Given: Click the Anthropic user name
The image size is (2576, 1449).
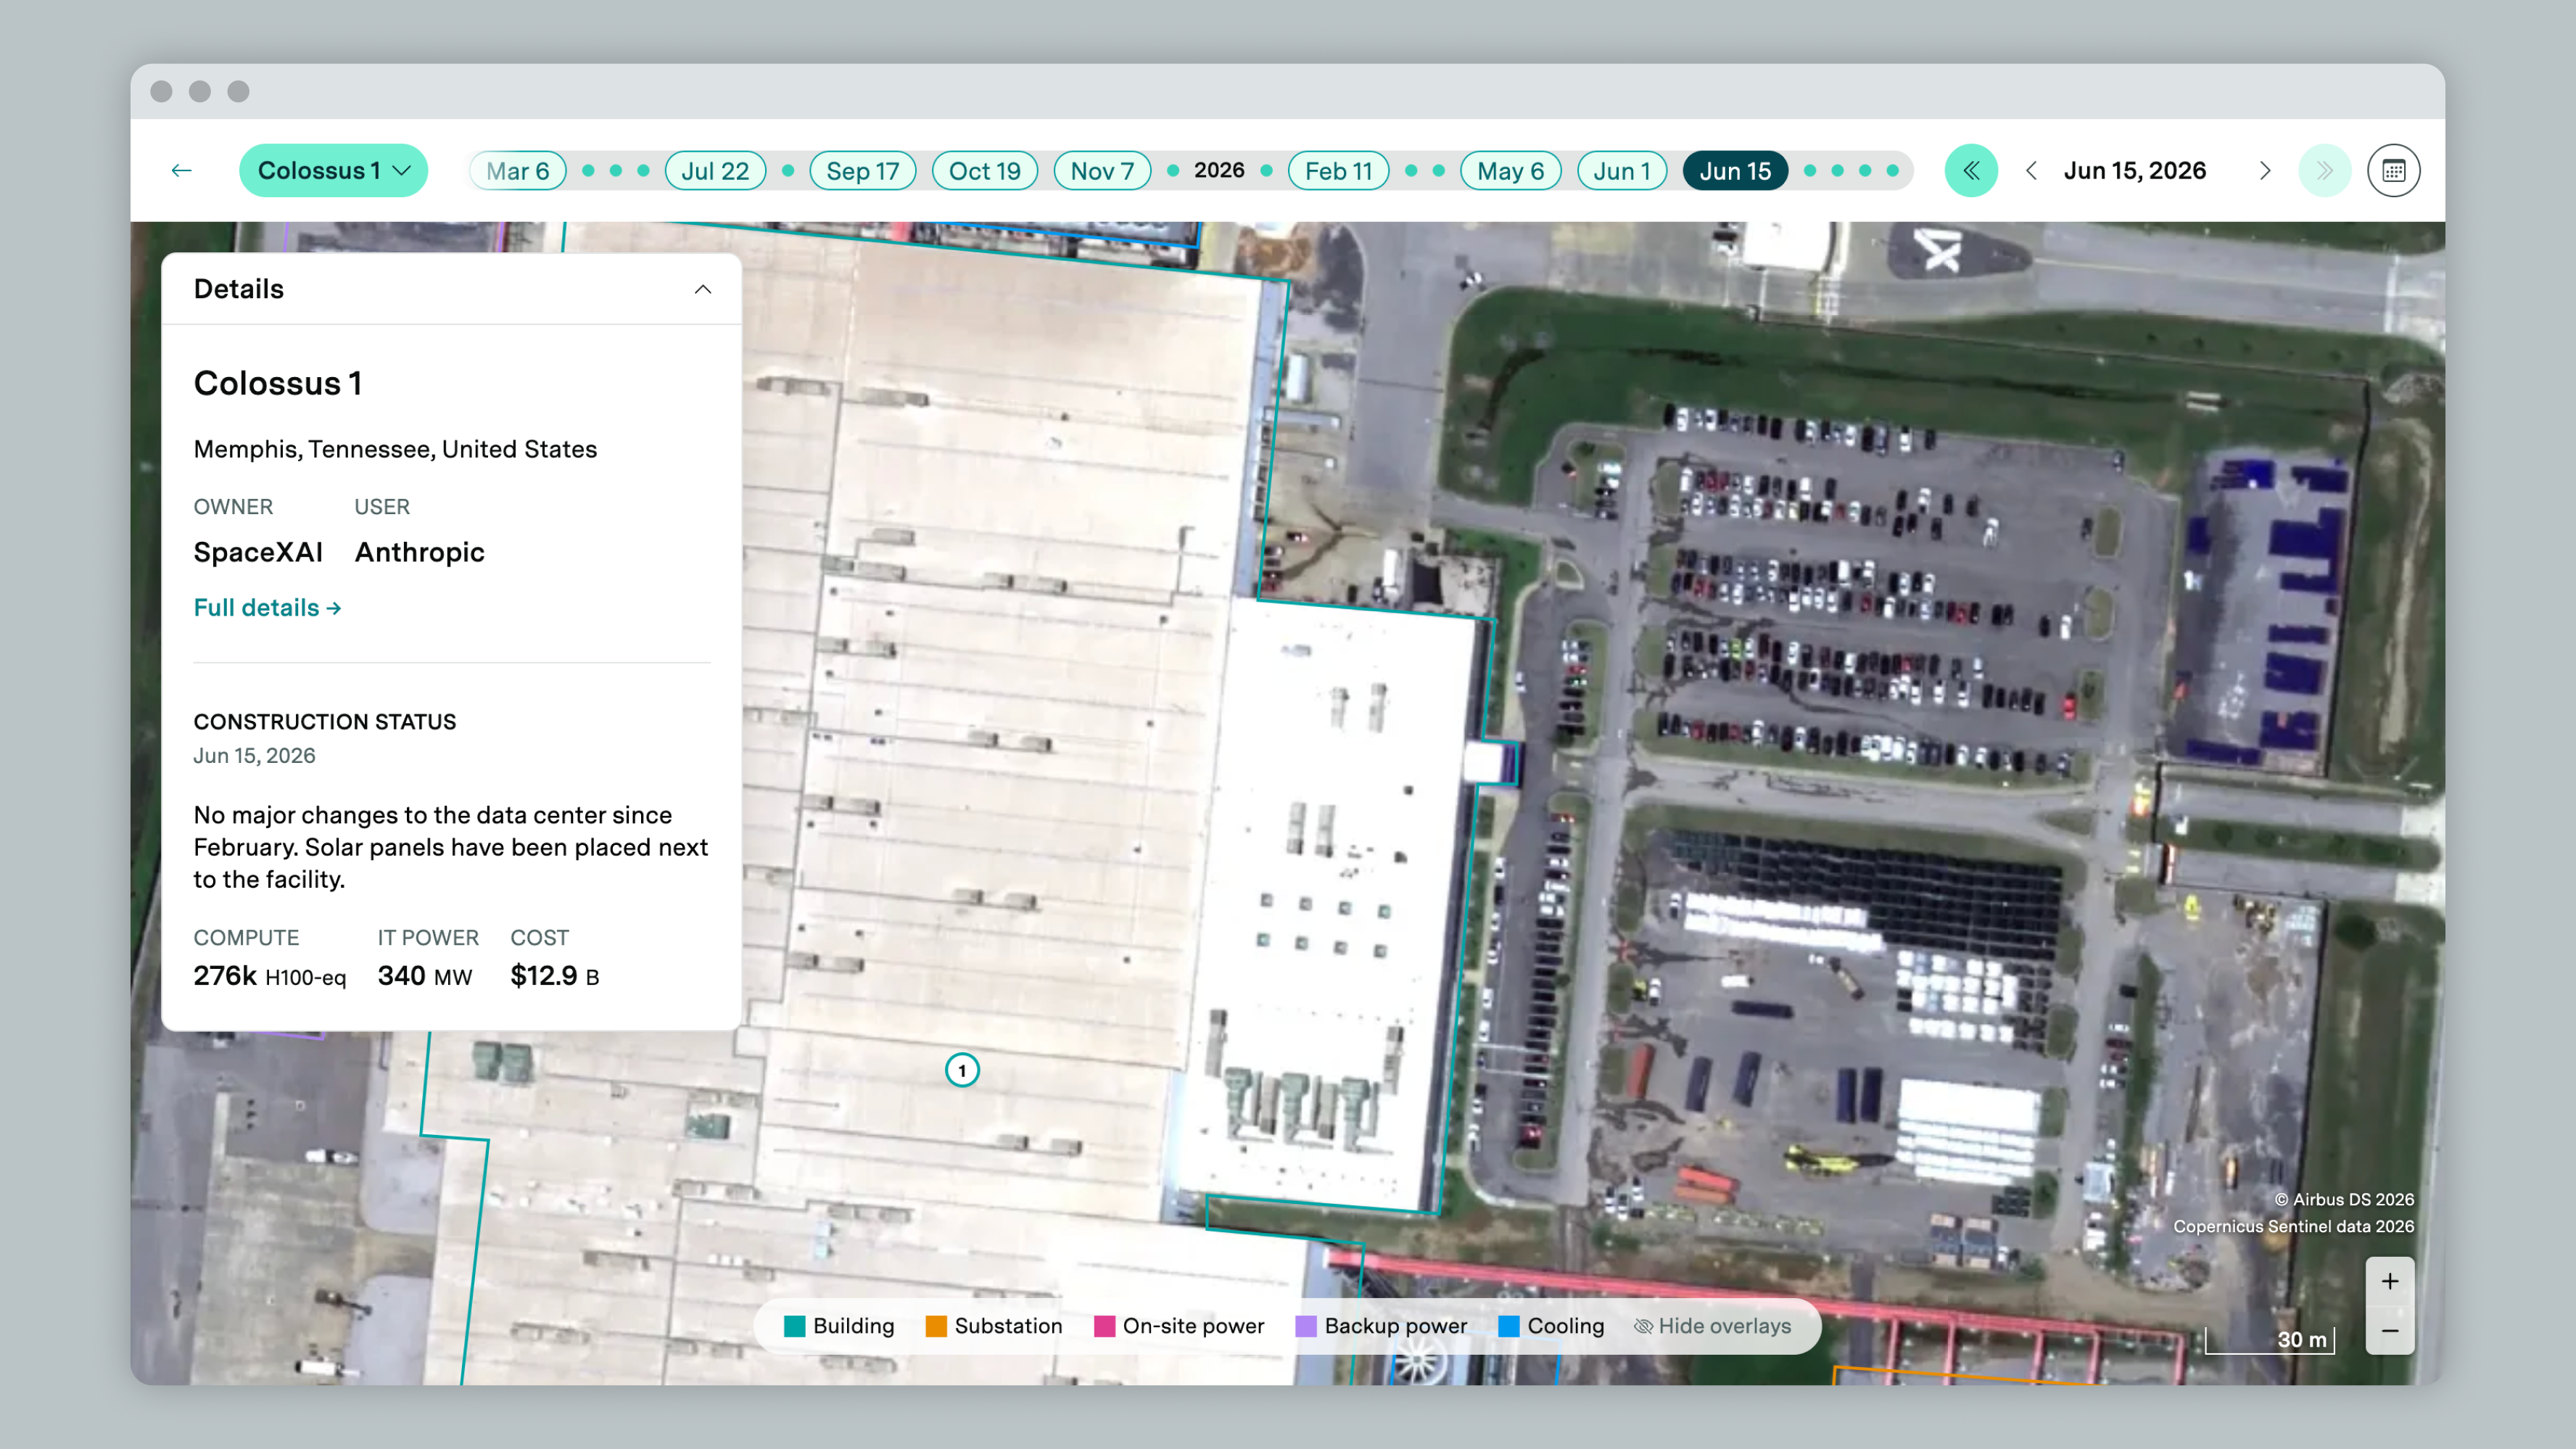Looking at the screenshot, I should coord(419,552).
